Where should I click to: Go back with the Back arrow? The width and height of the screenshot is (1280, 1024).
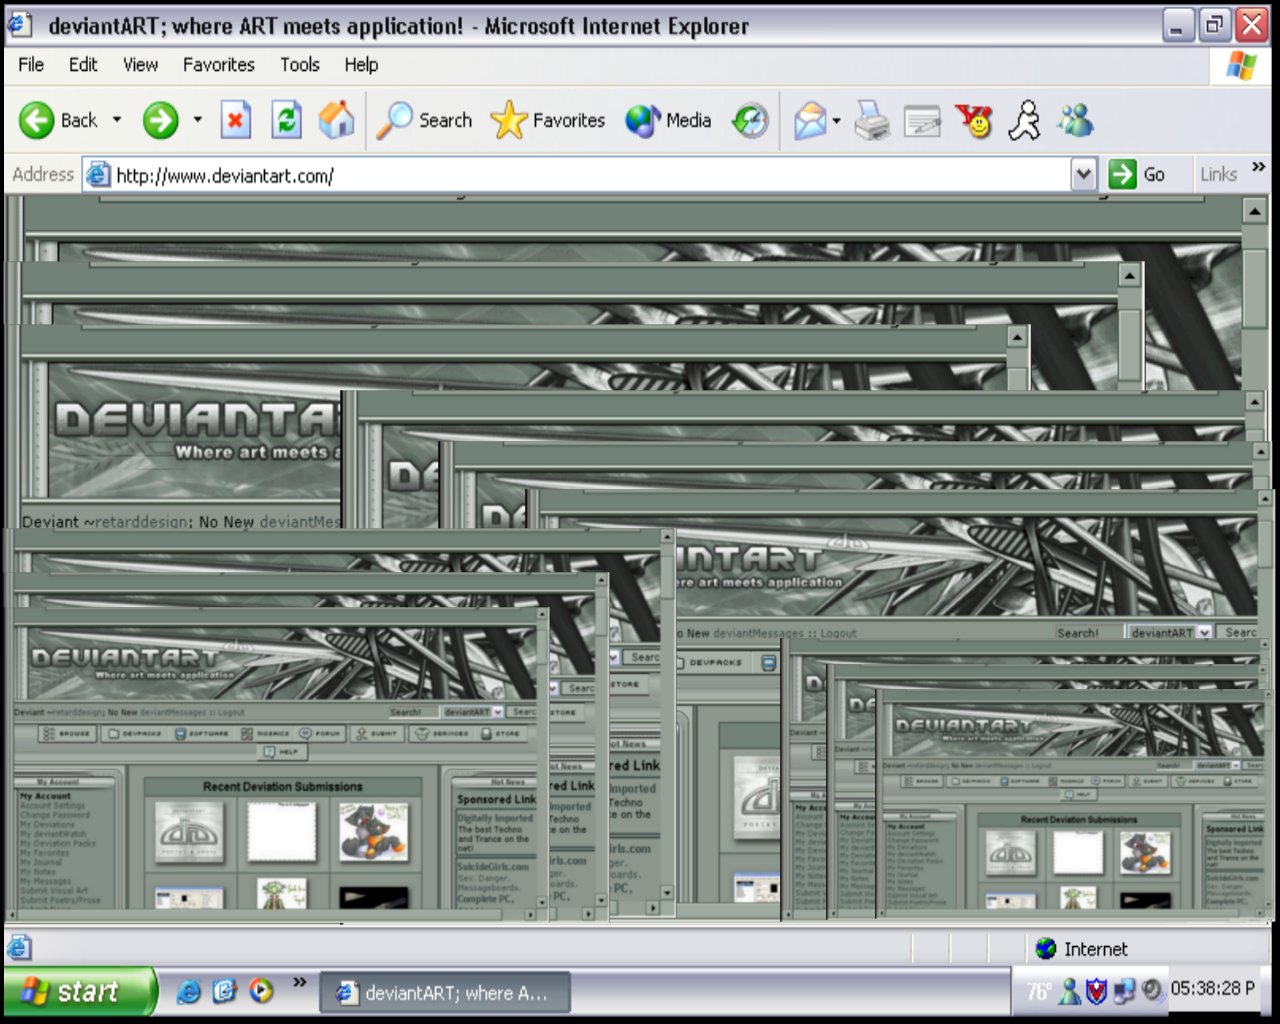click(58, 121)
